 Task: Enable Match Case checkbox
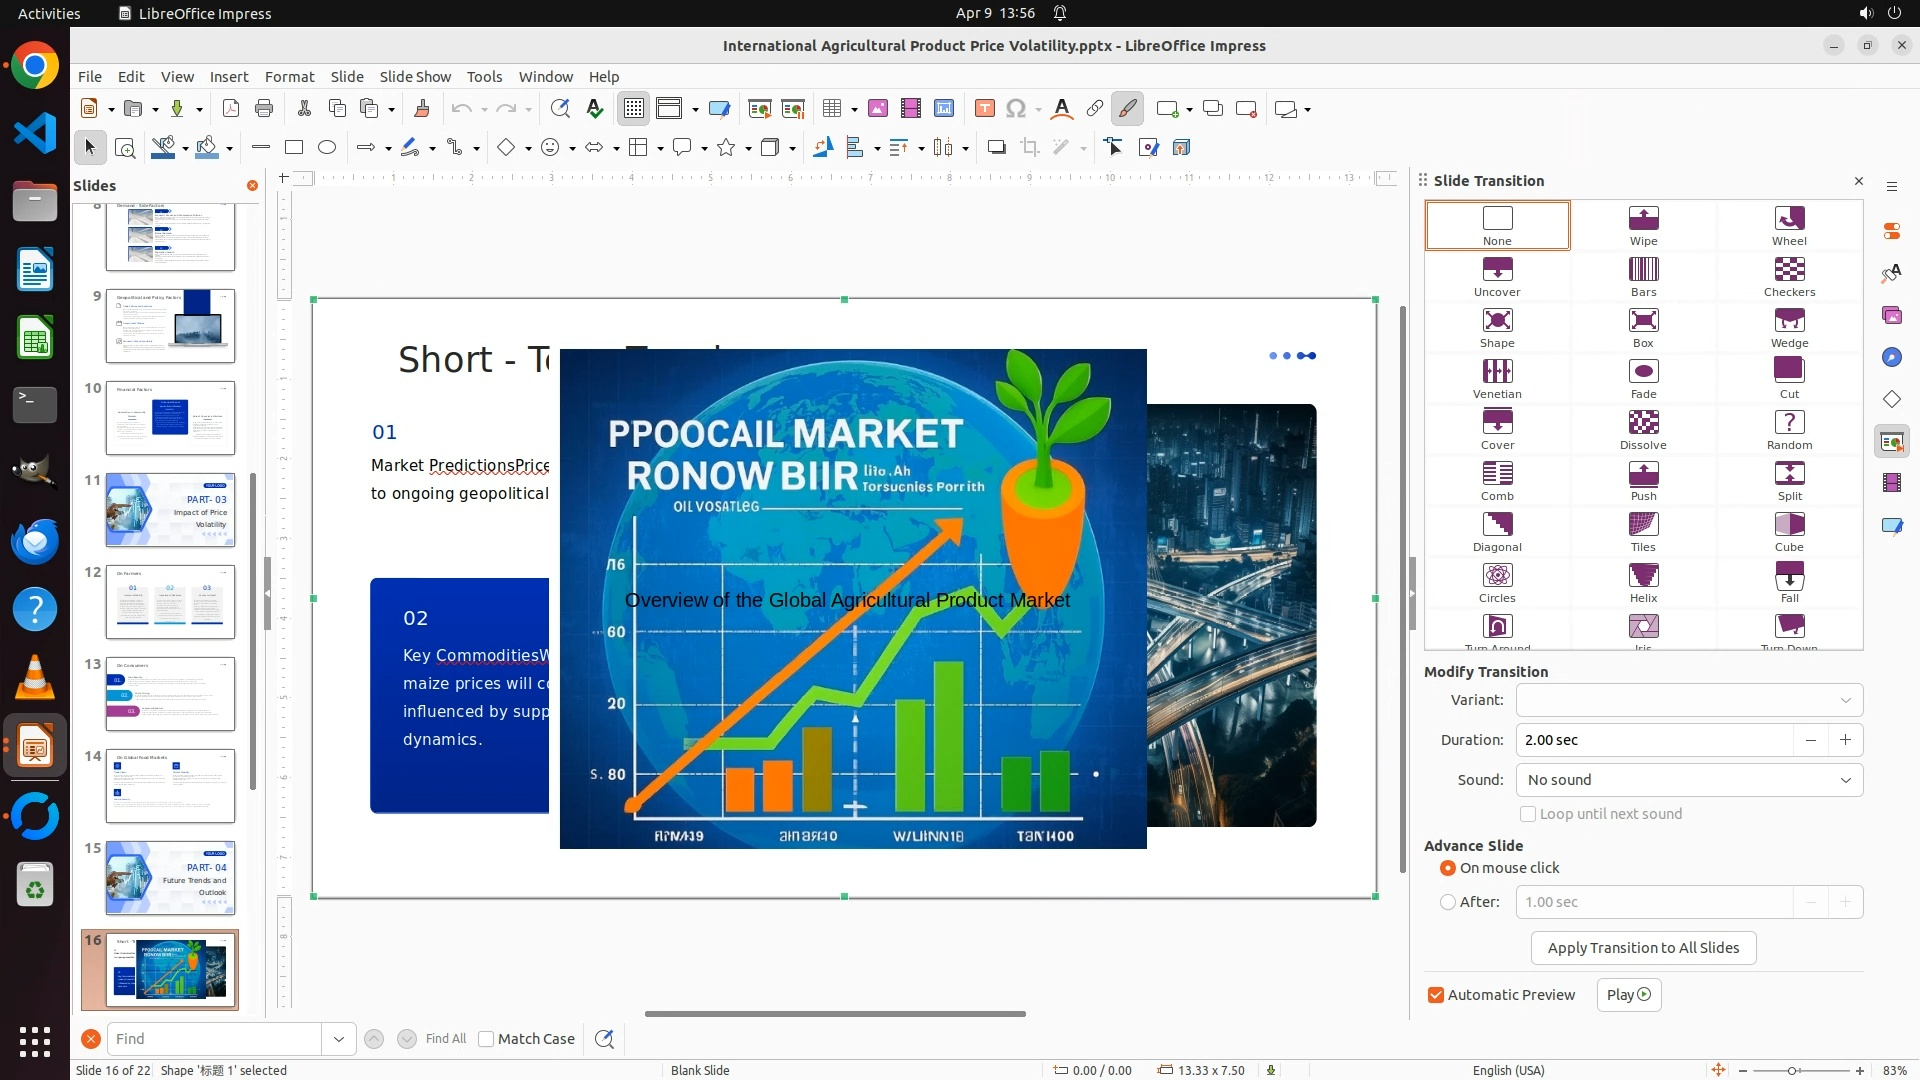pyautogui.click(x=486, y=1039)
